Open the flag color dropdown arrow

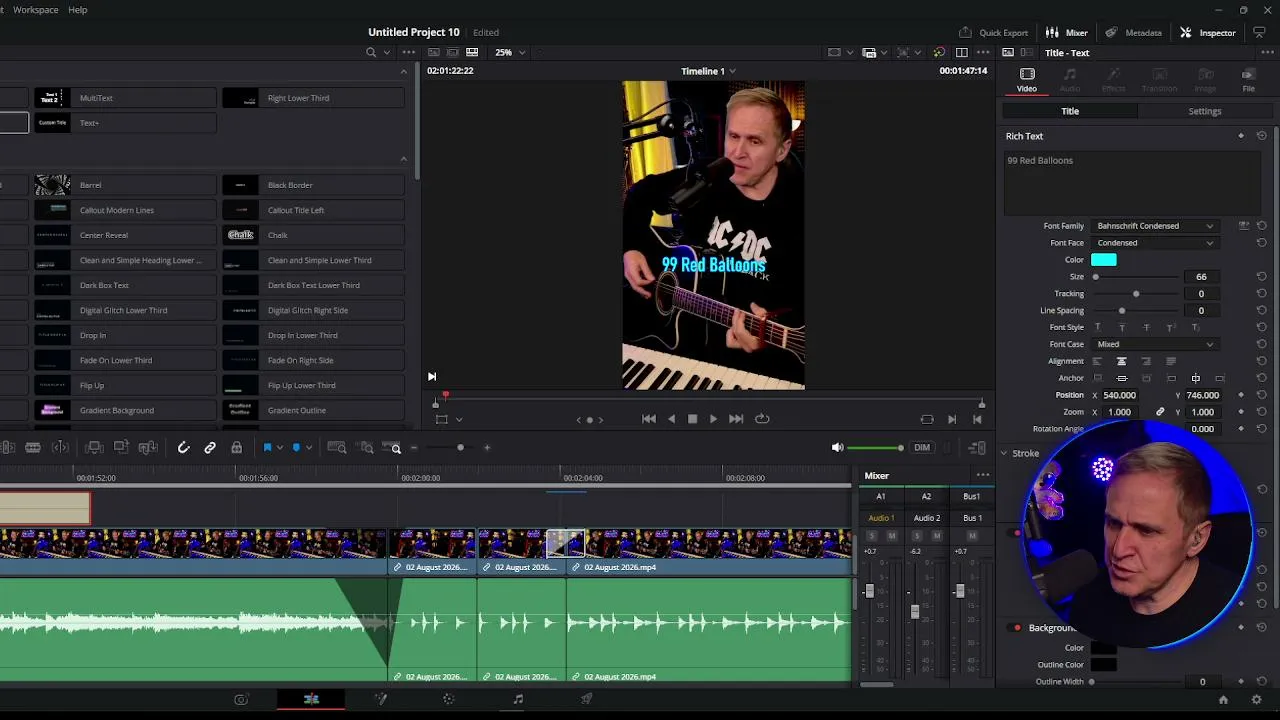click(x=279, y=448)
